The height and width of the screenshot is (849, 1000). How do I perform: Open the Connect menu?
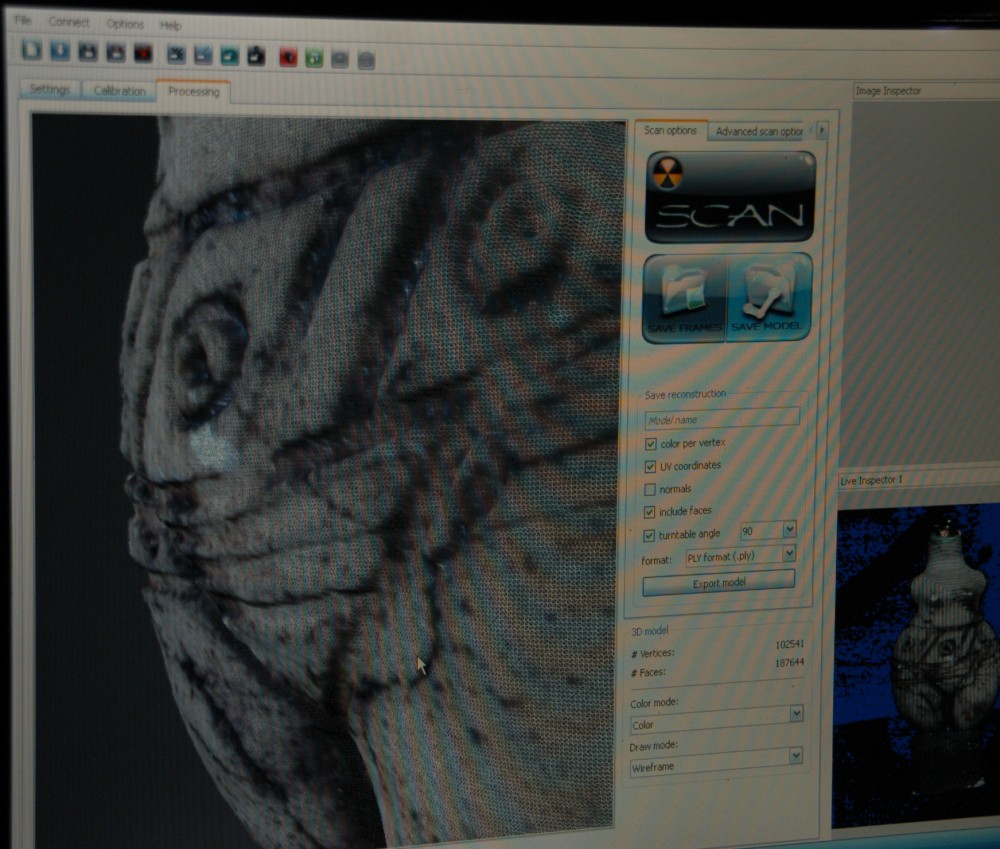[x=69, y=22]
